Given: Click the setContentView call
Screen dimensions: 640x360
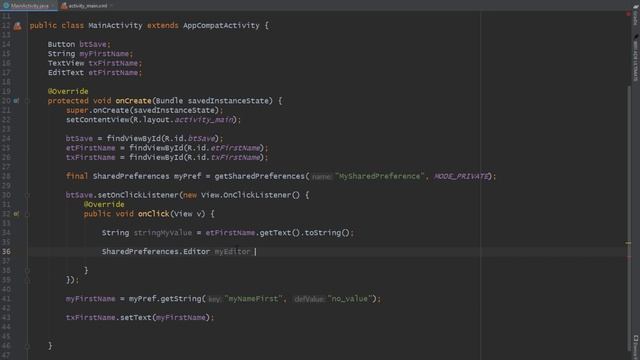Looking at the screenshot, I should coord(98,120).
